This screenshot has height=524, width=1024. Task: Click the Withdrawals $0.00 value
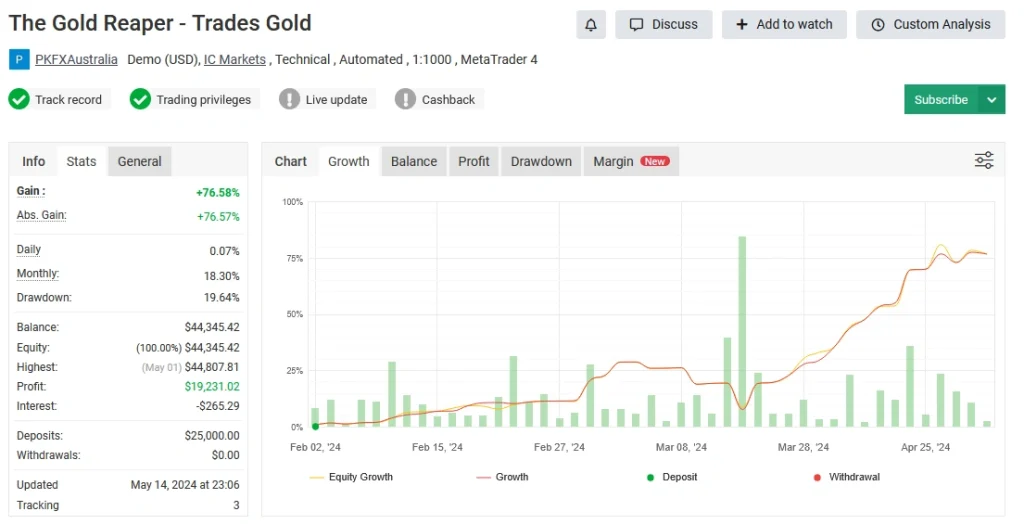(x=225, y=455)
